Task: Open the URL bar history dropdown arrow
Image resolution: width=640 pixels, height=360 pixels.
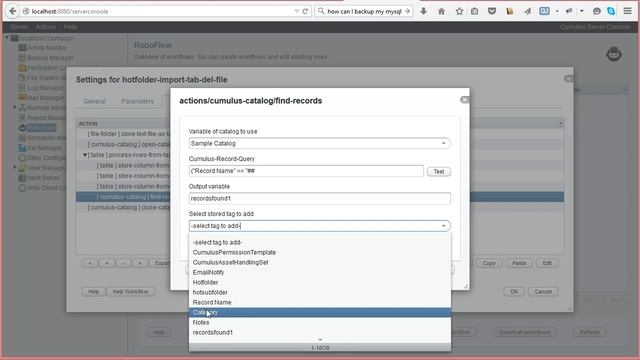Action: (x=296, y=11)
